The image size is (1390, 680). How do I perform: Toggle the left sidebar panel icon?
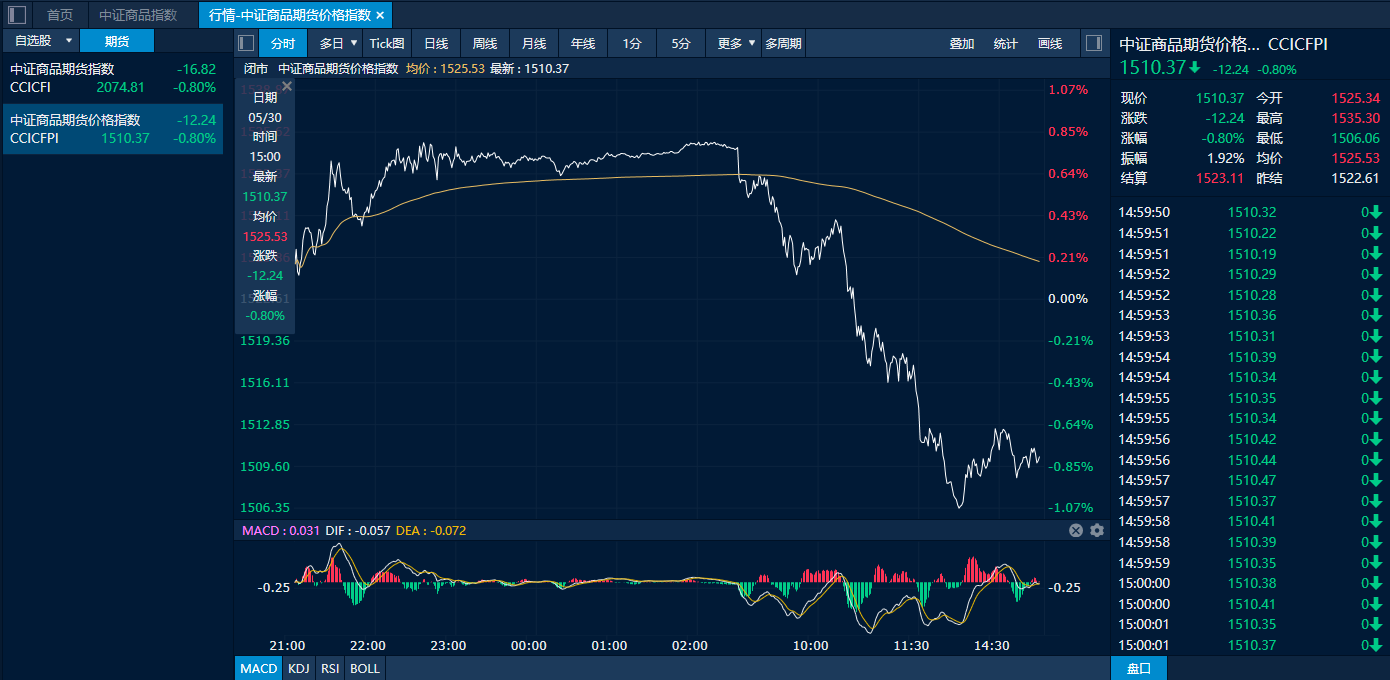pyautogui.click(x=17, y=15)
